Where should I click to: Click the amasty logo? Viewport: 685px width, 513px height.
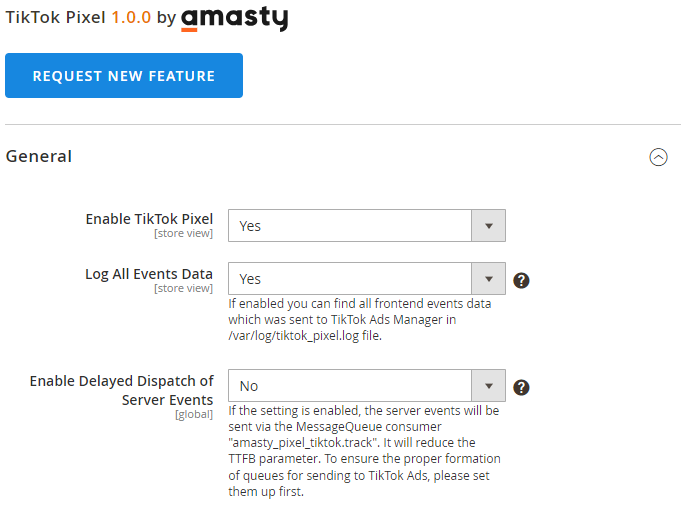coord(235,18)
